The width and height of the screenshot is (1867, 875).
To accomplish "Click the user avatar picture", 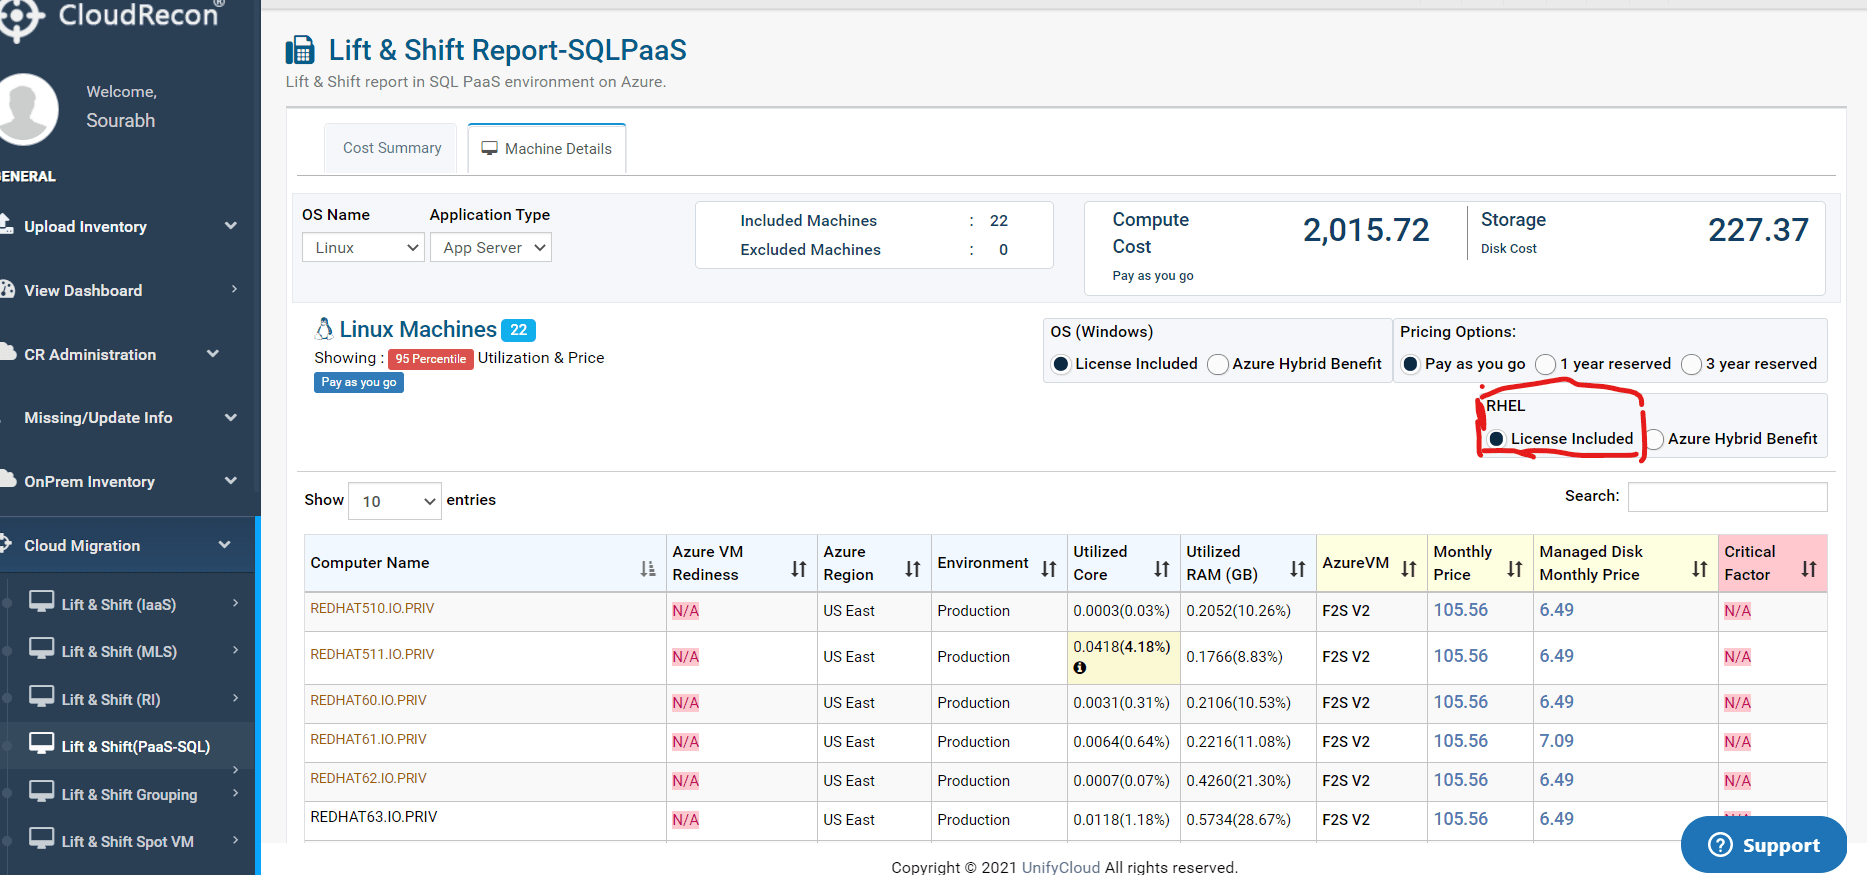I will (x=25, y=108).
